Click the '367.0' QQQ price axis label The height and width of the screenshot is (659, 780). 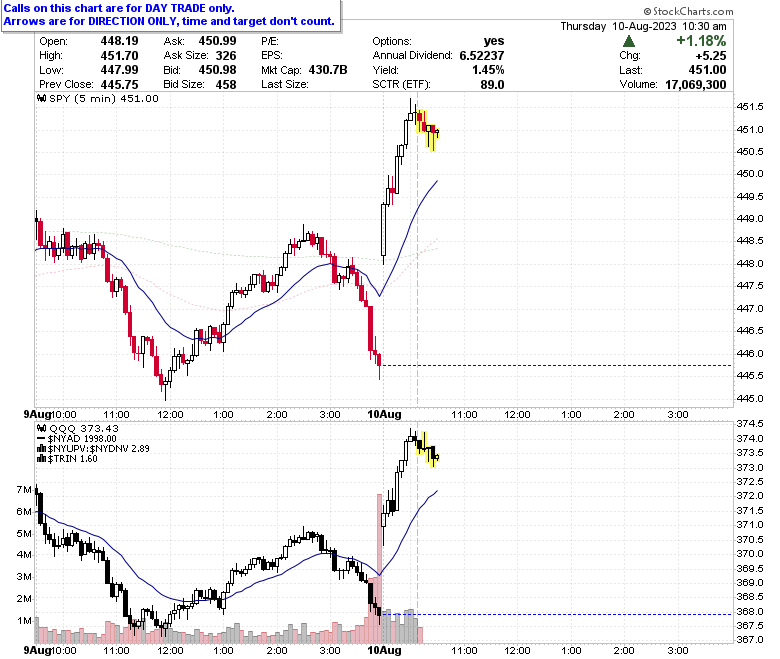[x=749, y=640]
